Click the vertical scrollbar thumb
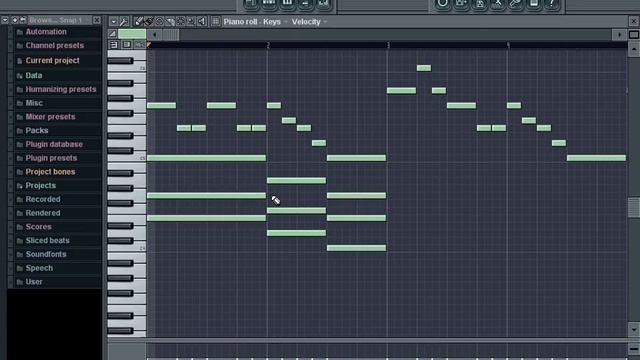 [x=634, y=207]
